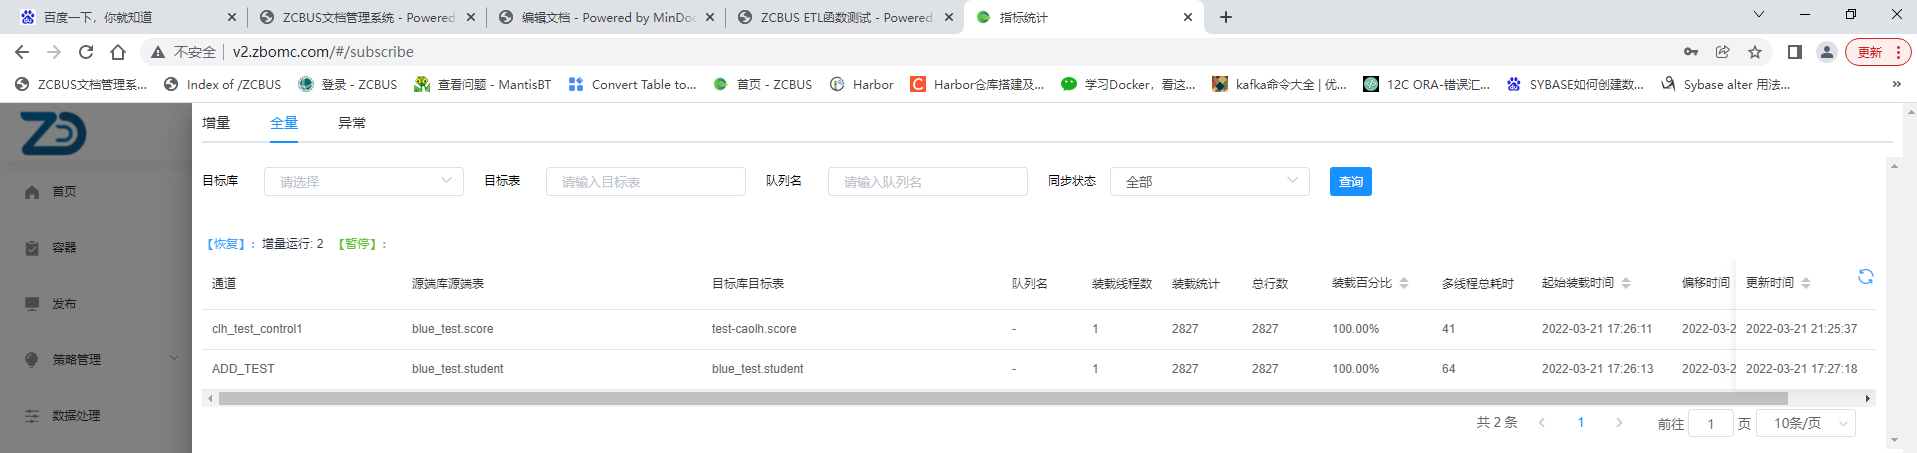Sort by 更新时间 column arrows

coord(1806,284)
